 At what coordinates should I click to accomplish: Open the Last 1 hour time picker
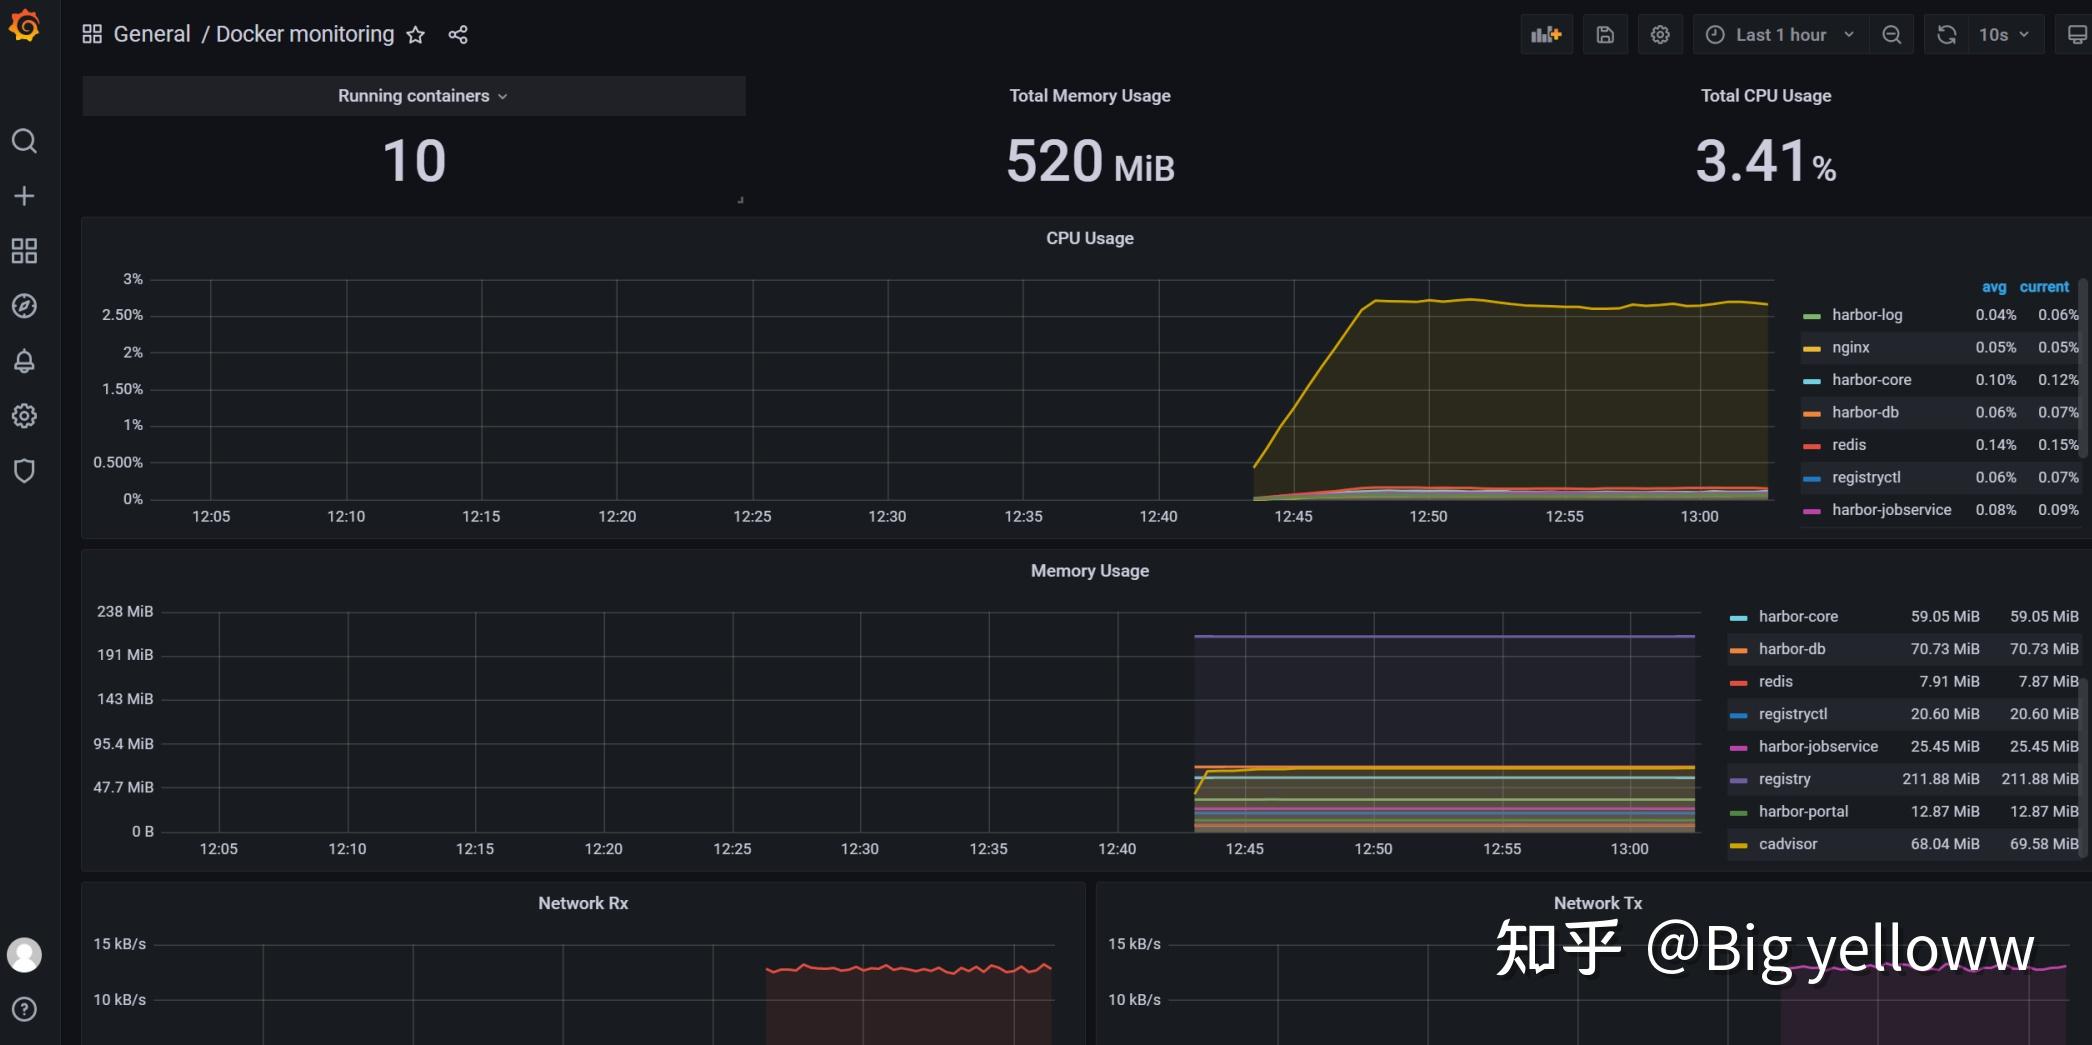pos(1781,35)
